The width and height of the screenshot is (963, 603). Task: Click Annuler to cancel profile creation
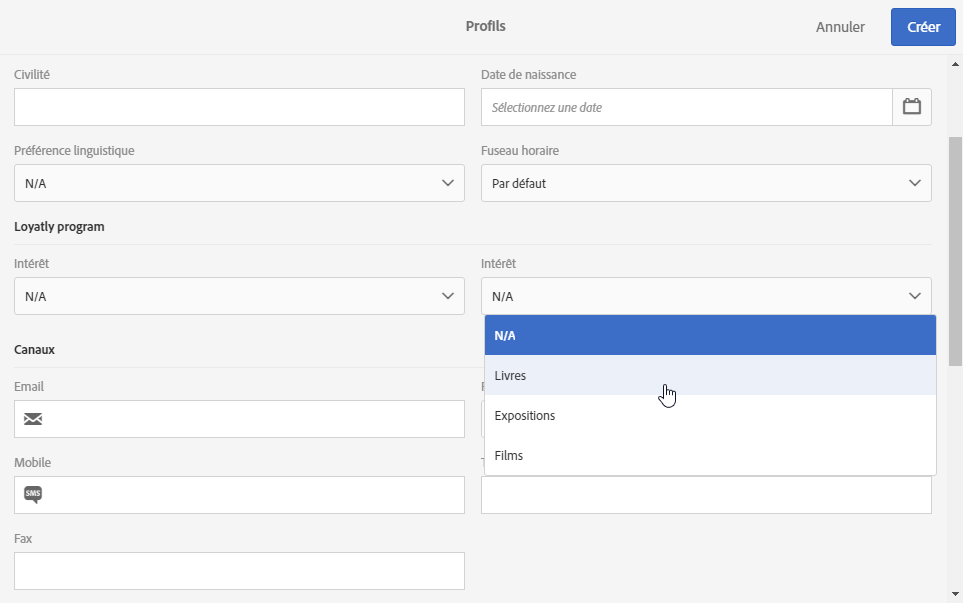point(840,27)
